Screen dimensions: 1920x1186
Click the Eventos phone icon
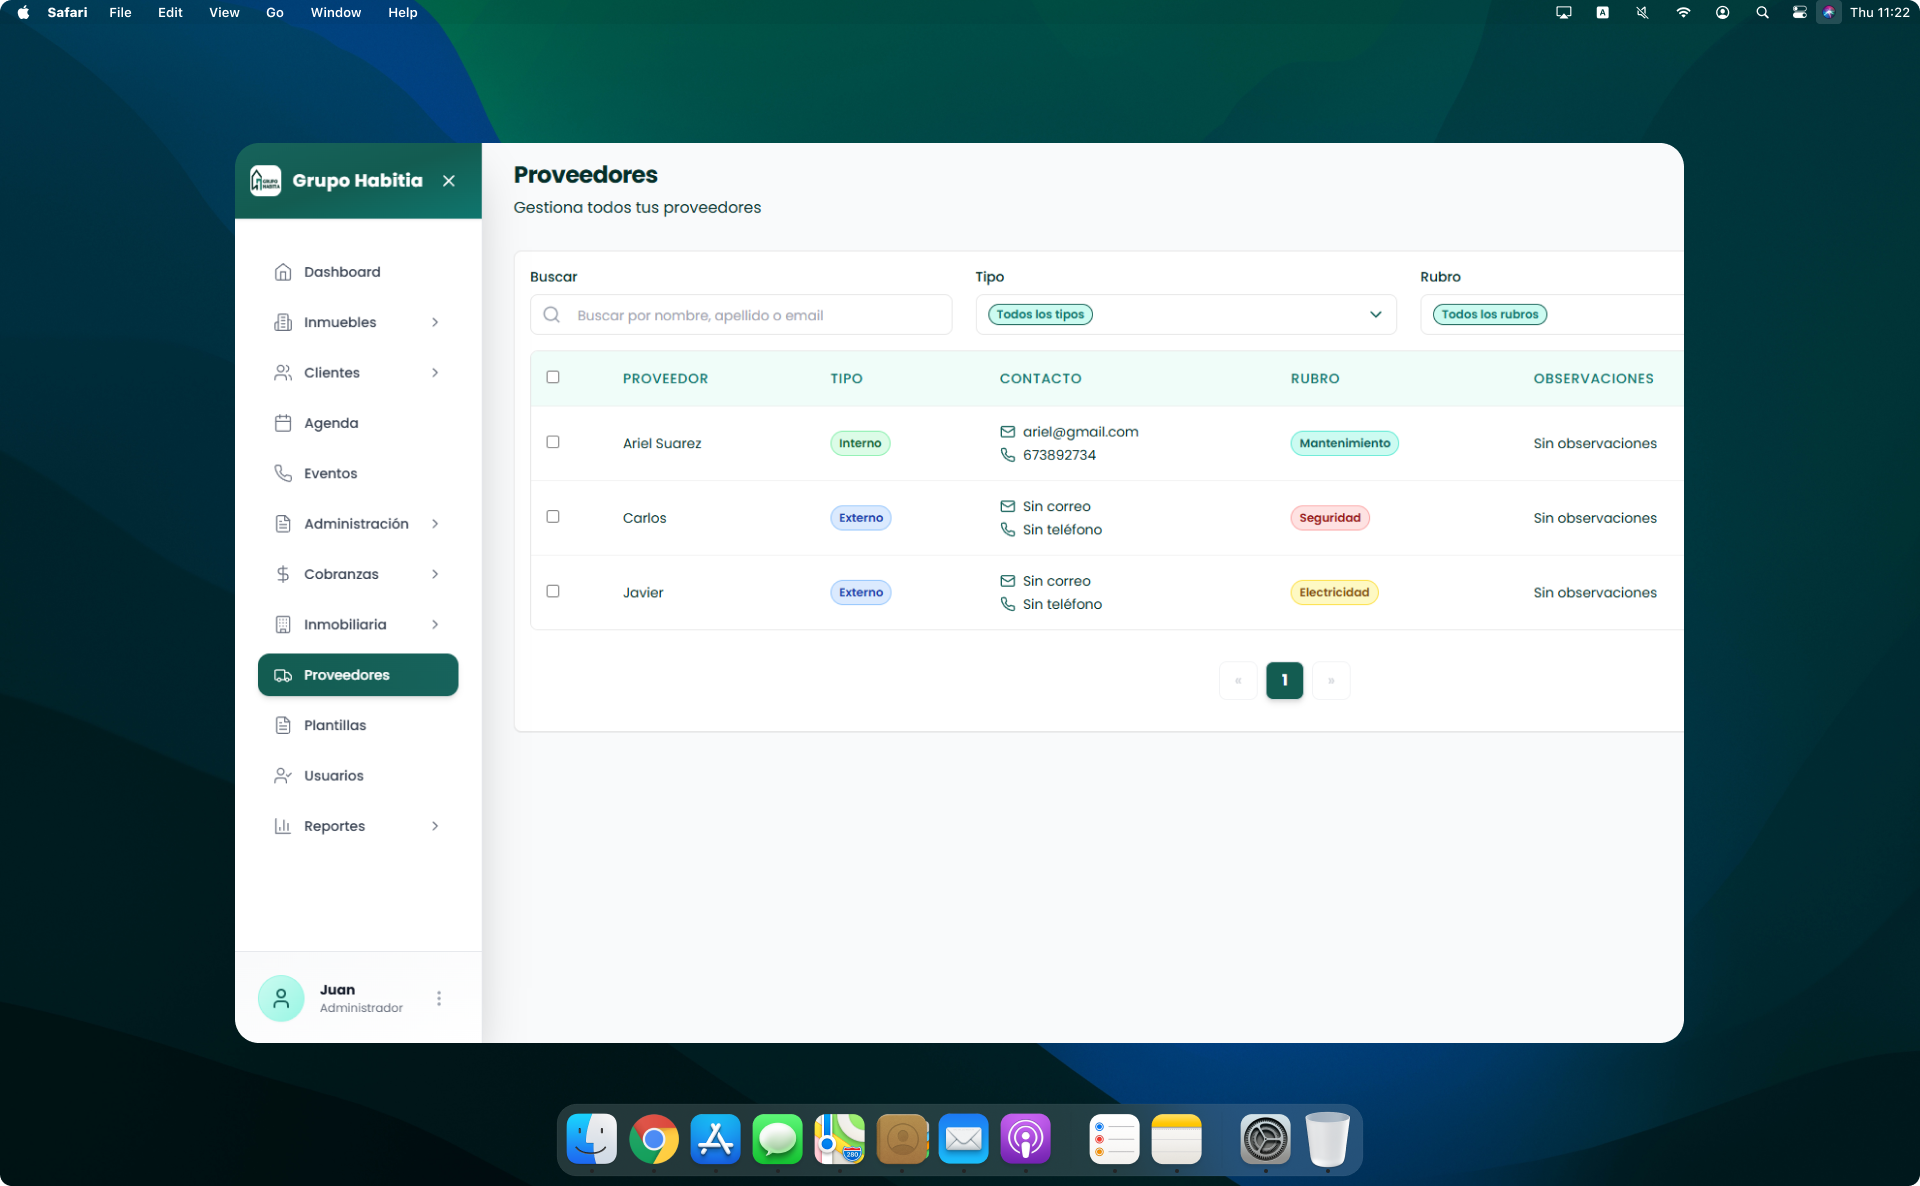click(283, 473)
